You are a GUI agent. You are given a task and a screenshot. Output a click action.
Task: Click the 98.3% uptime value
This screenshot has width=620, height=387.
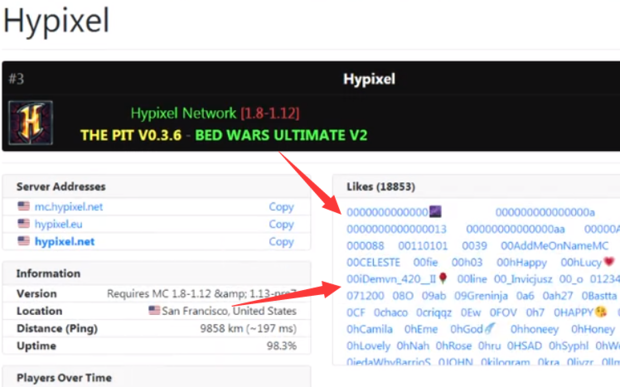point(281,346)
